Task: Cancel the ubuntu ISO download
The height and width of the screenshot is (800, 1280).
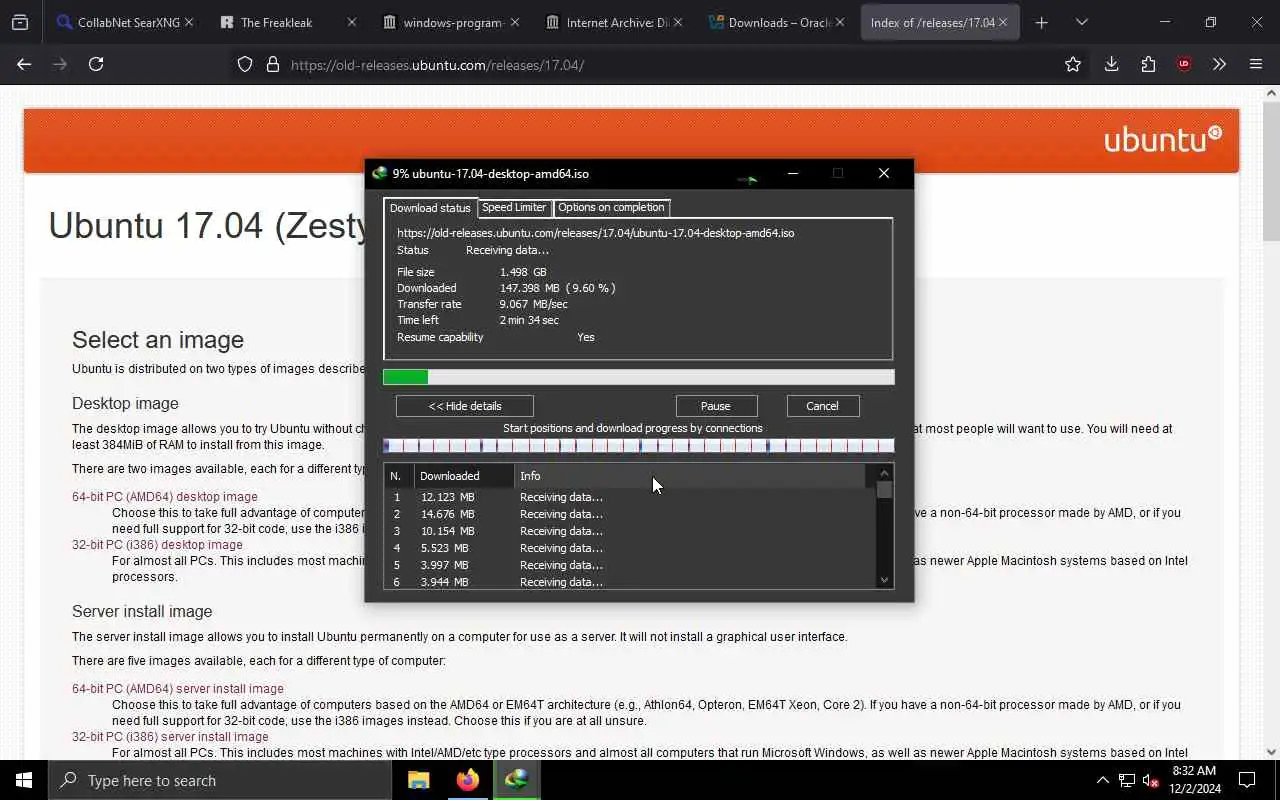Action: click(822, 405)
